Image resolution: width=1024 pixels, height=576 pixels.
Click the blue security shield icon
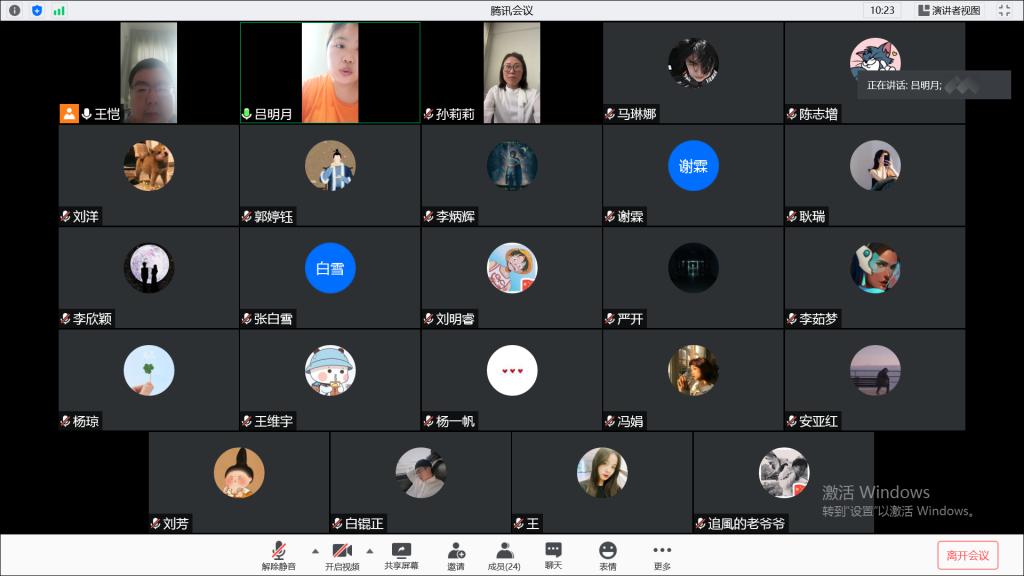tap(37, 10)
